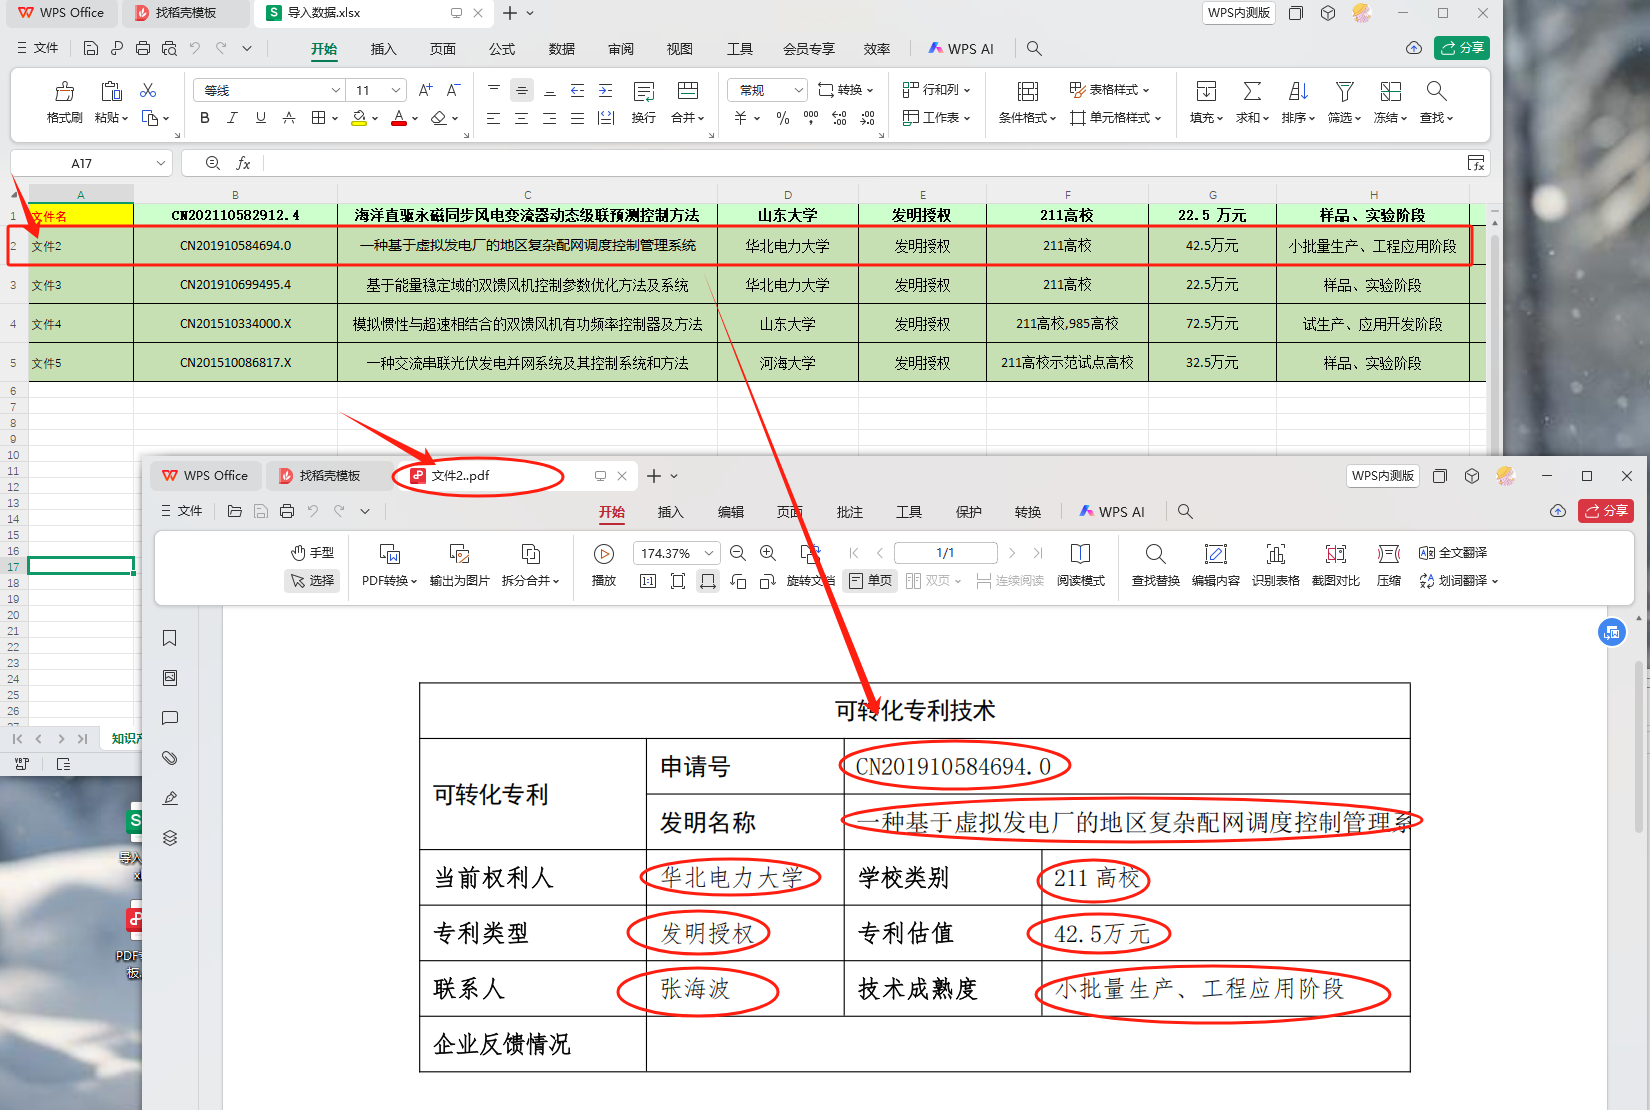Click the green 分享 share button
This screenshot has width=1650, height=1110.
(1461, 48)
